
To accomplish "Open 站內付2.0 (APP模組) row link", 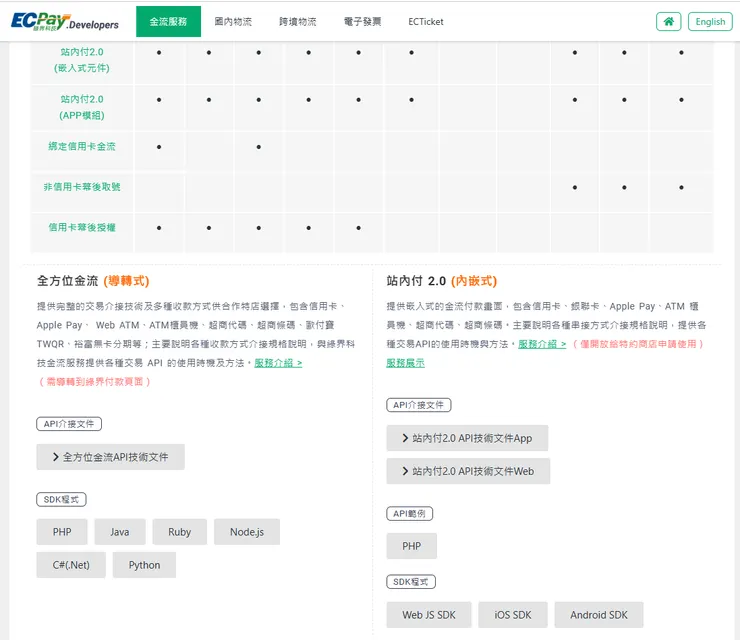I will pyautogui.click(x=82, y=107).
